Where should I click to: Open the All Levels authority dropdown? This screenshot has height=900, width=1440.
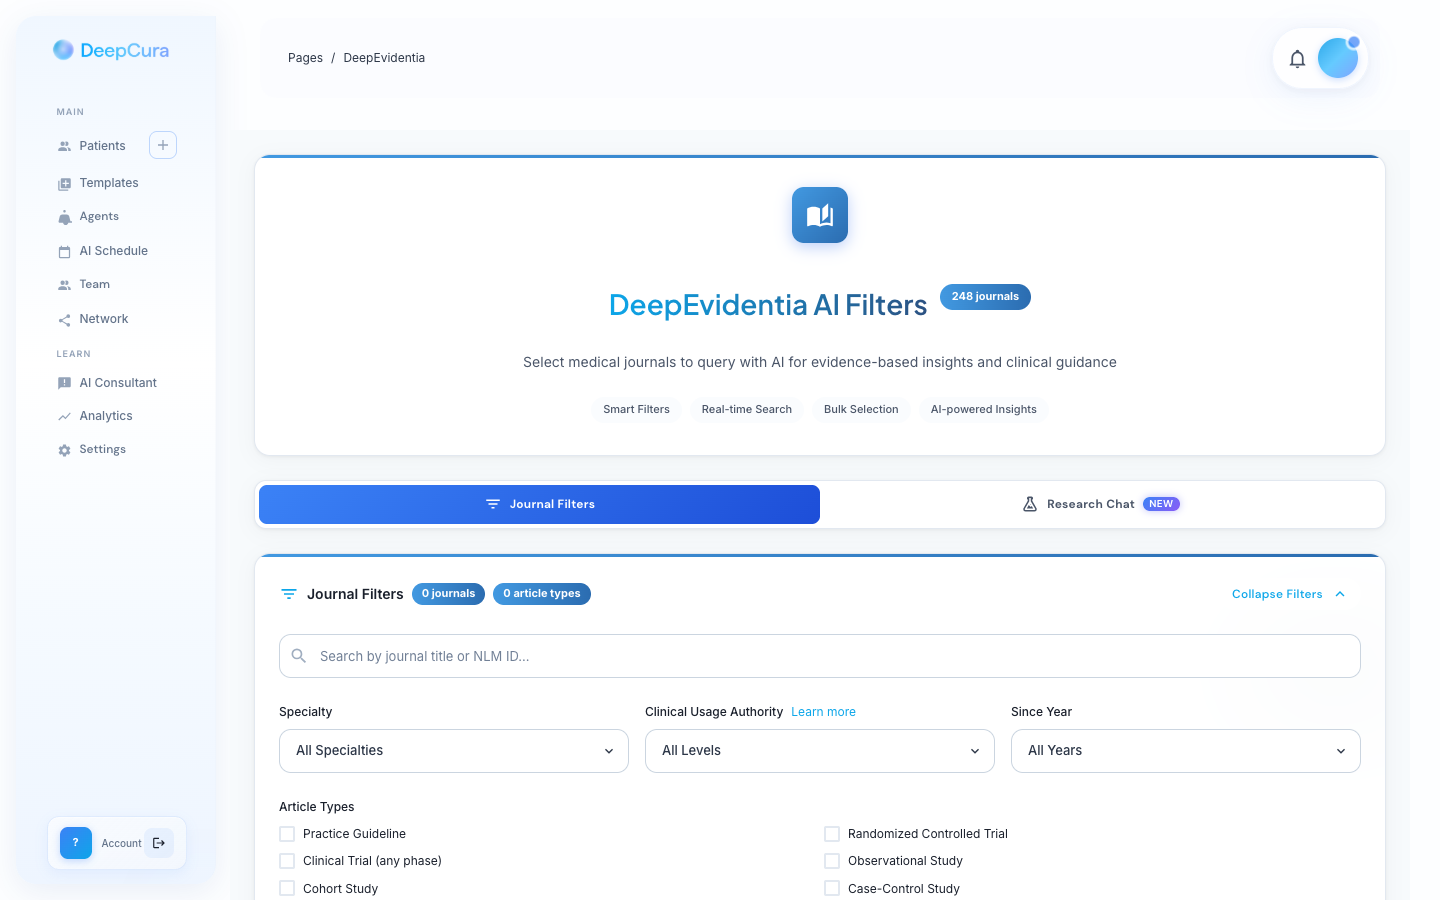pyautogui.click(x=820, y=751)
